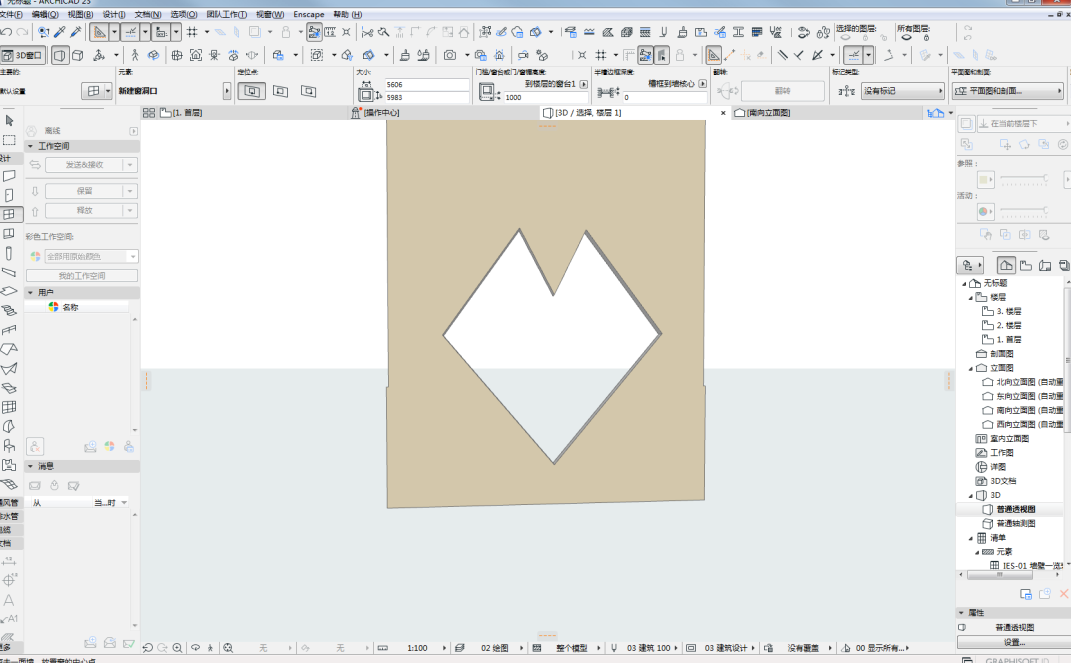Click the Undo arrow icon
The image size is (1071, 663).
[6, 31]
